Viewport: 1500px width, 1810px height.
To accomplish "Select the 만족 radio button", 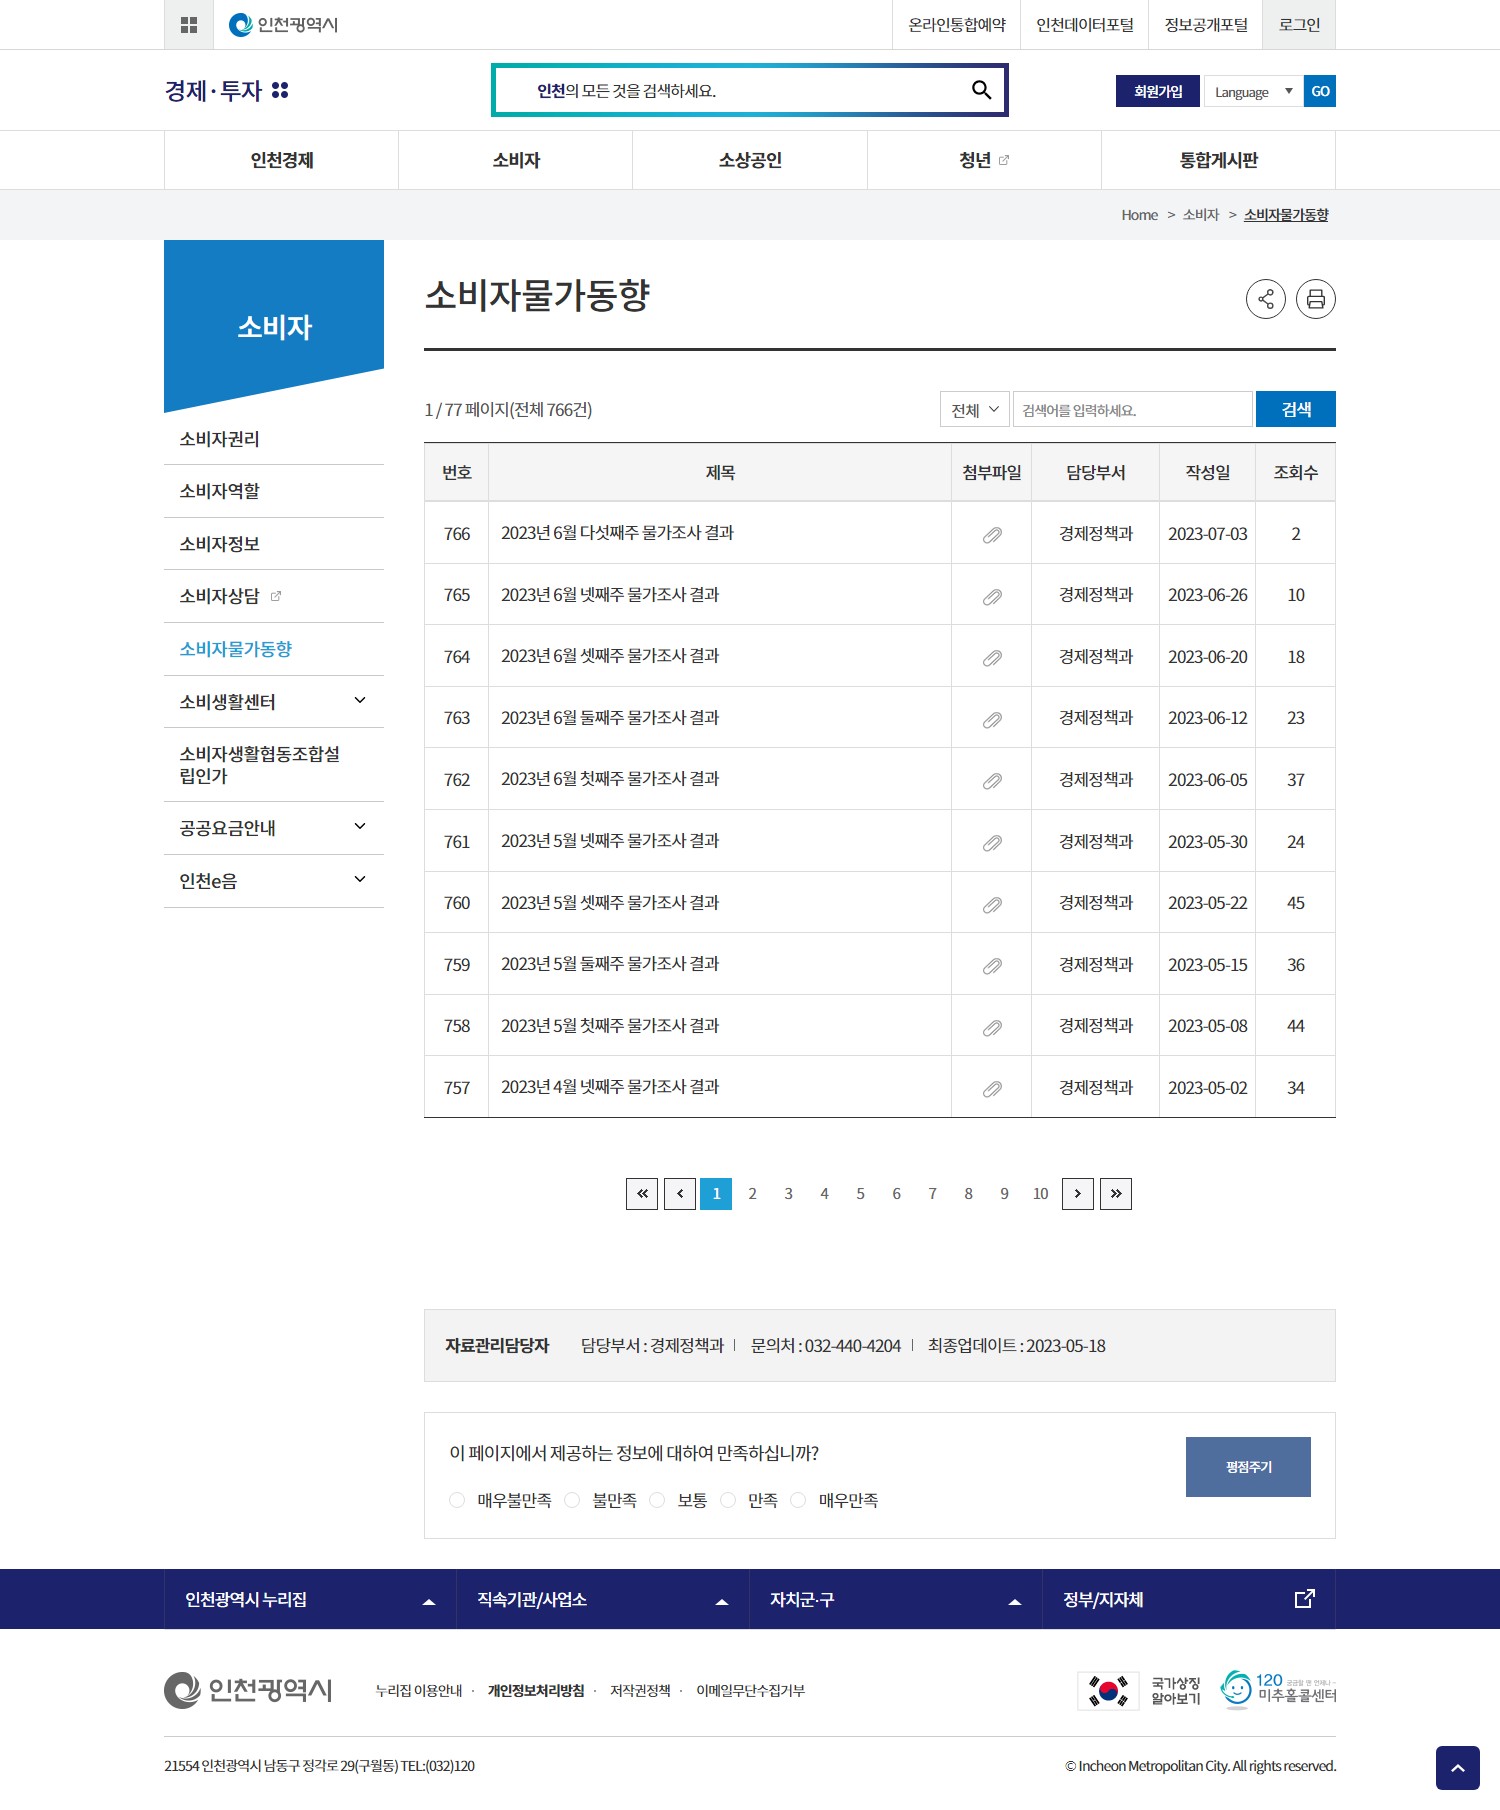I will point(728,1500).
